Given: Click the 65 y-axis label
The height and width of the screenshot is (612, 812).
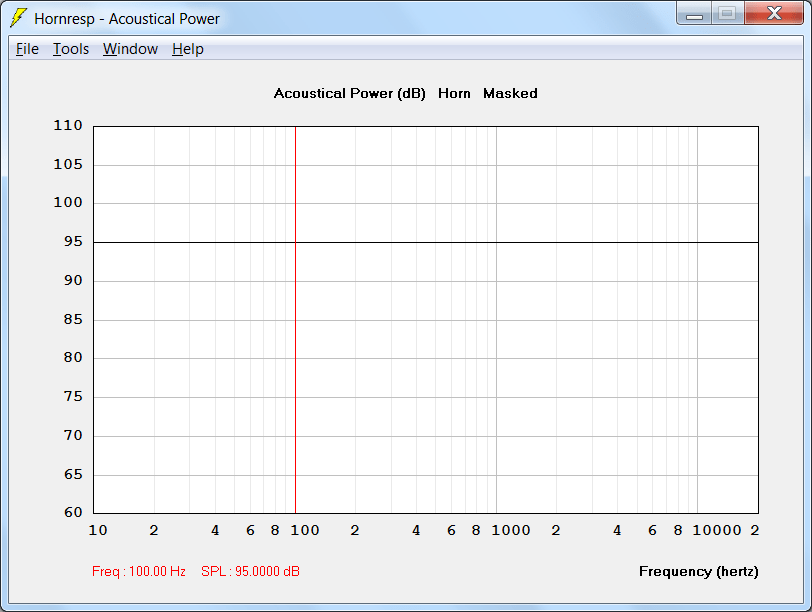Looking at the screenshot, I should tap(73, 474).
